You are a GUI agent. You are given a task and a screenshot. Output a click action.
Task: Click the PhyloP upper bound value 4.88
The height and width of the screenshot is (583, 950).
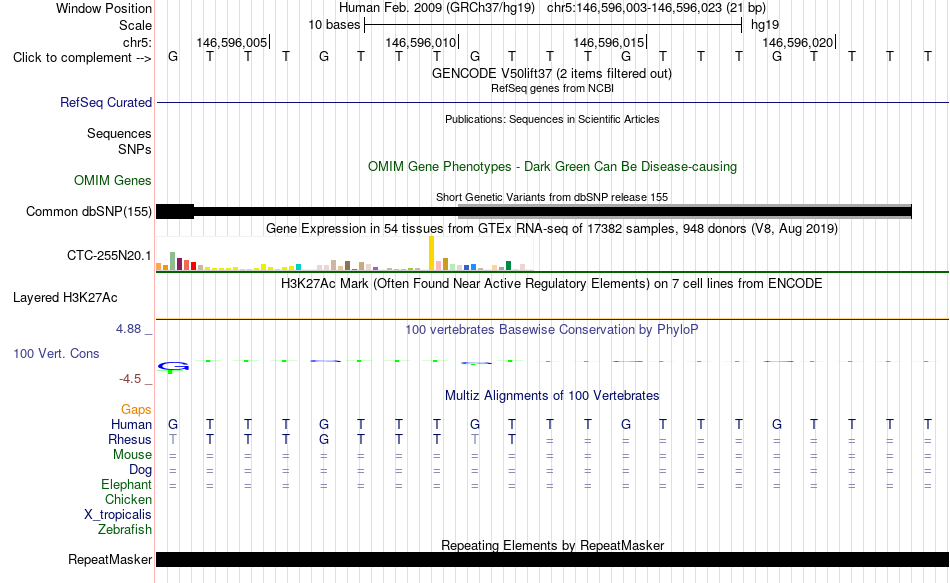[128, 329]
